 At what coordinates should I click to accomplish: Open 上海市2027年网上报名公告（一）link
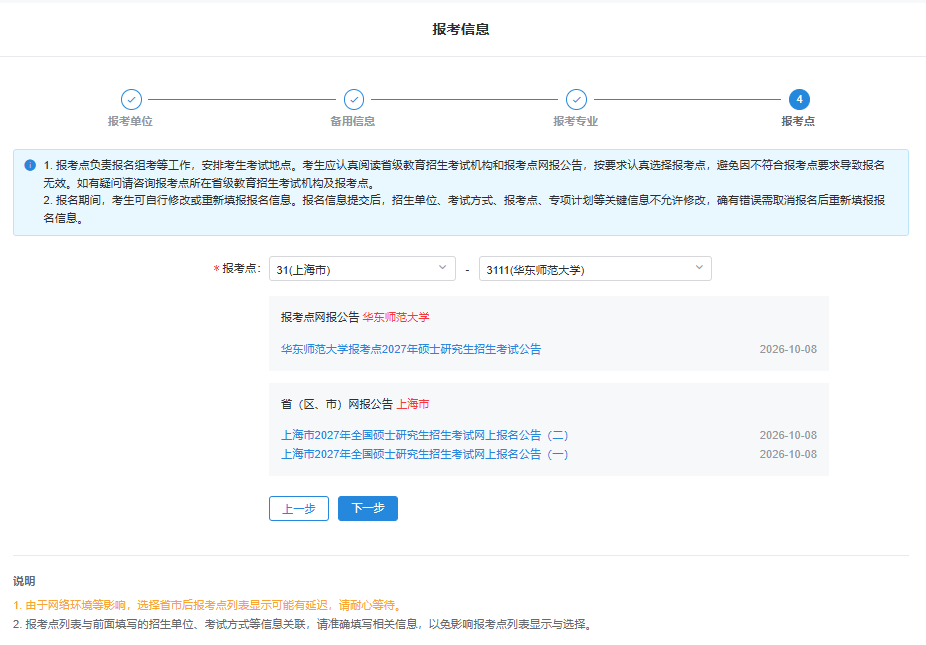point(425,454)
